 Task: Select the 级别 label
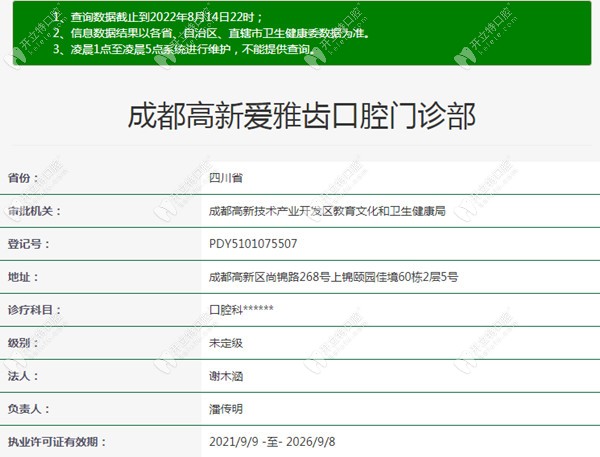(23, 343)
